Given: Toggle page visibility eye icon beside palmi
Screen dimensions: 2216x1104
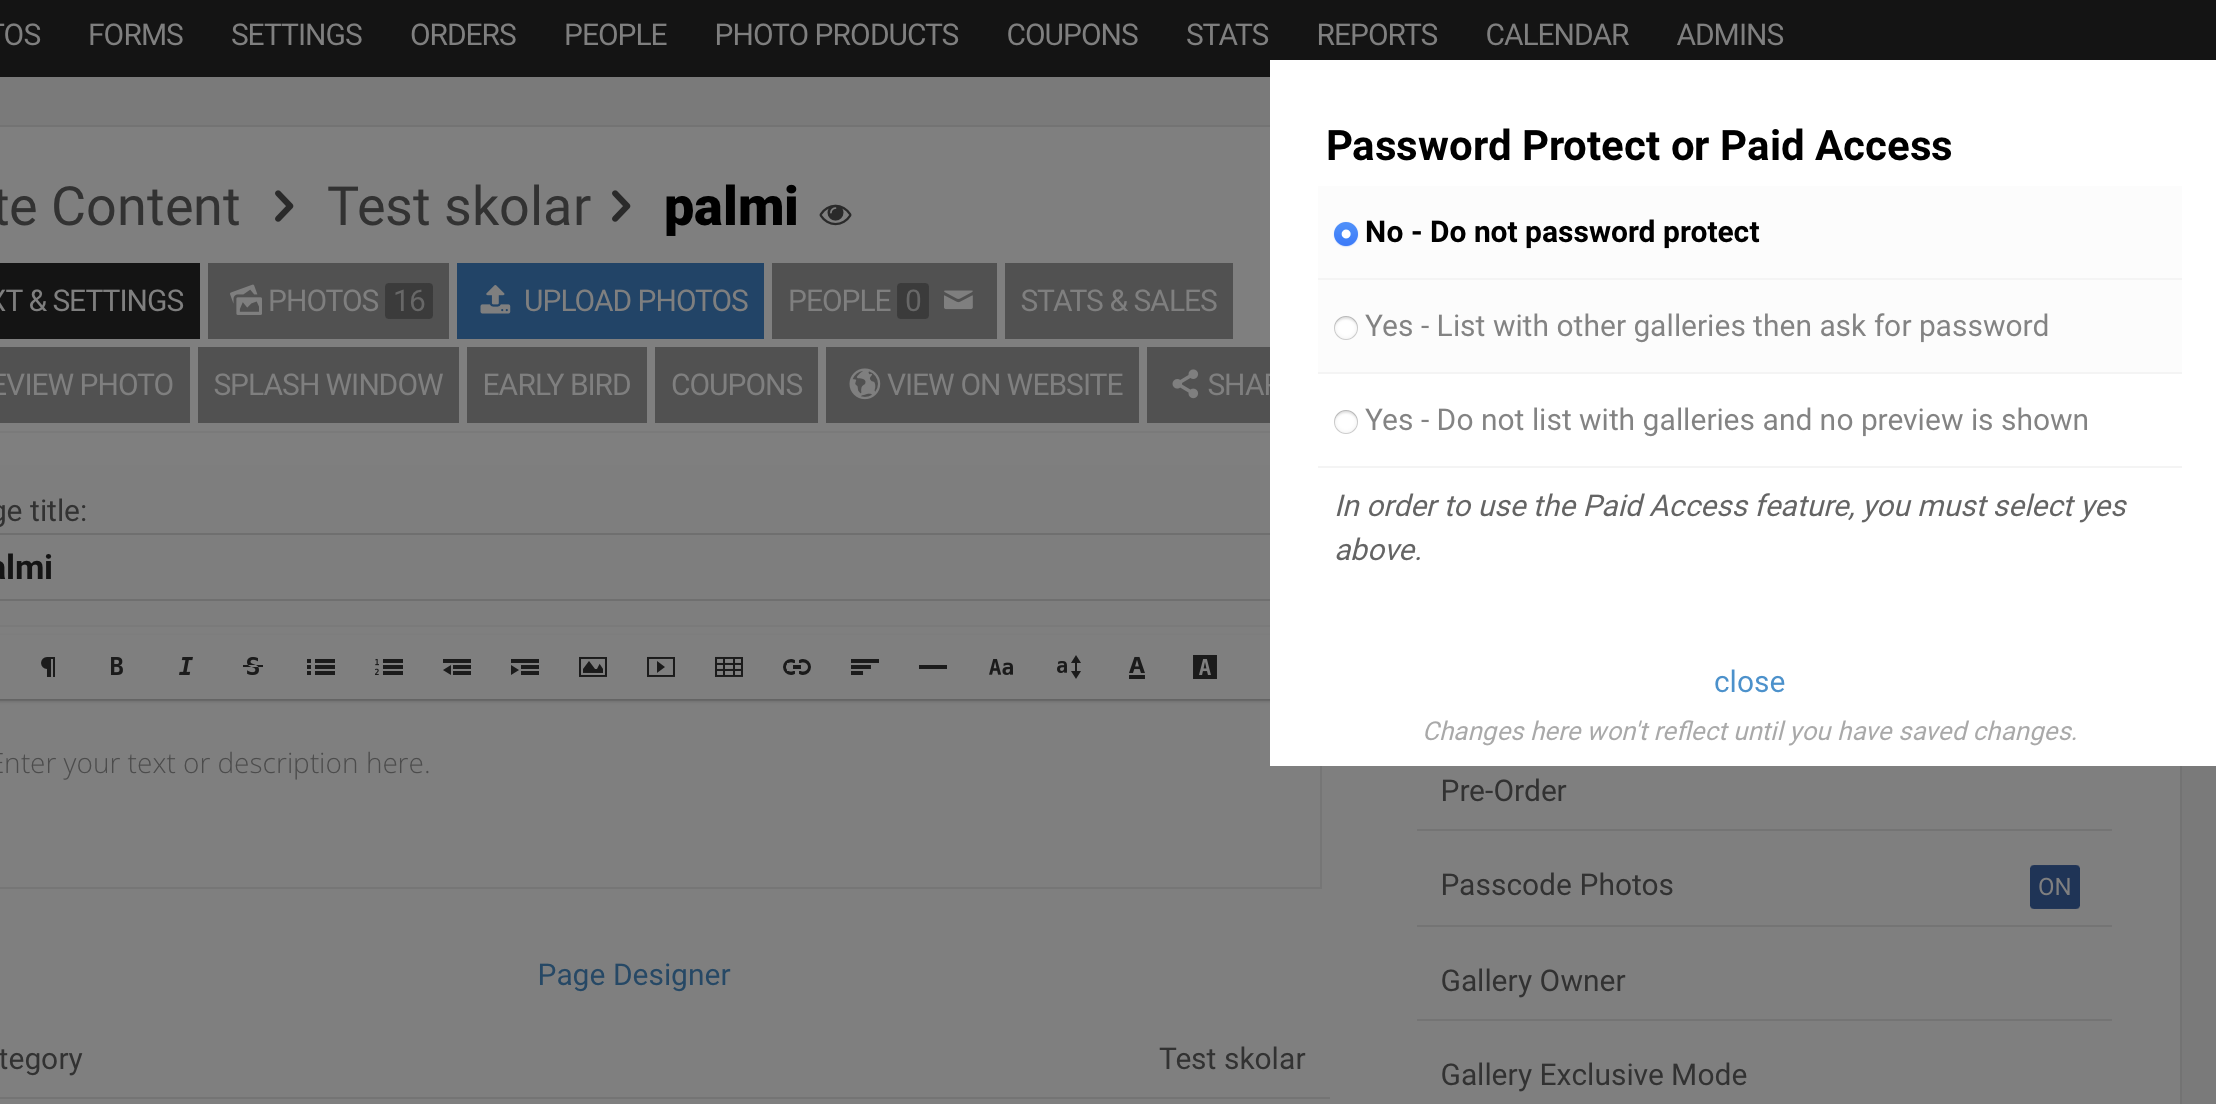Looking at the screenshot, I should pos(835,214).
